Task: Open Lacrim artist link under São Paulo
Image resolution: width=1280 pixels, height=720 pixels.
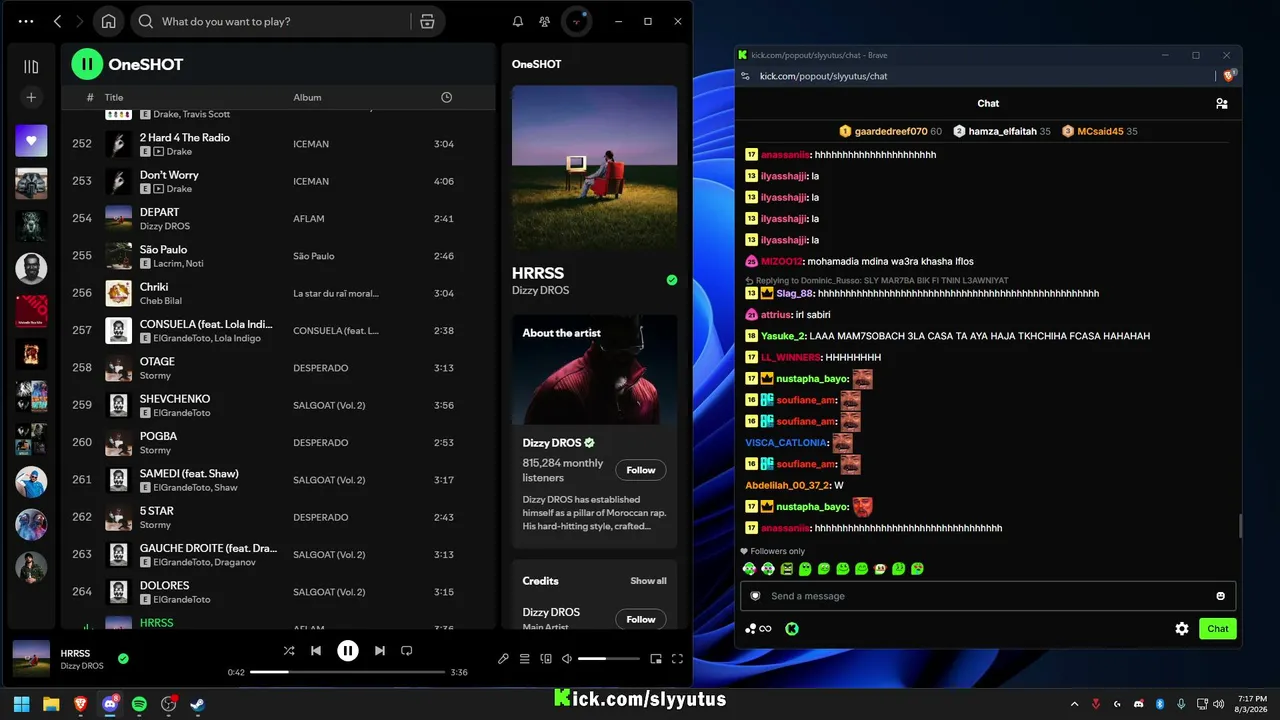Action: [167, 264]
